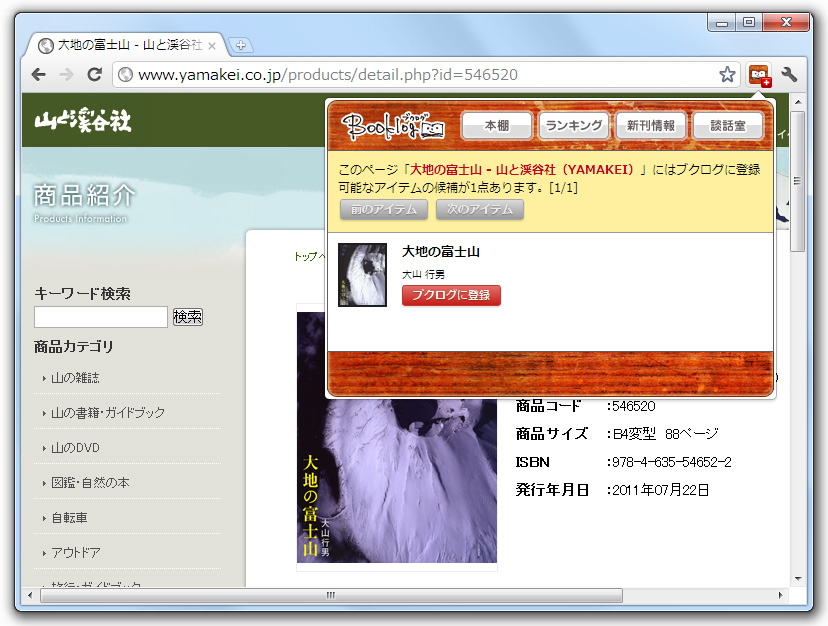Image resolution: width=828 pixels, height=626 pixels.
Task: Click the 次のアイテム button
Action: (x=479, y=209)
